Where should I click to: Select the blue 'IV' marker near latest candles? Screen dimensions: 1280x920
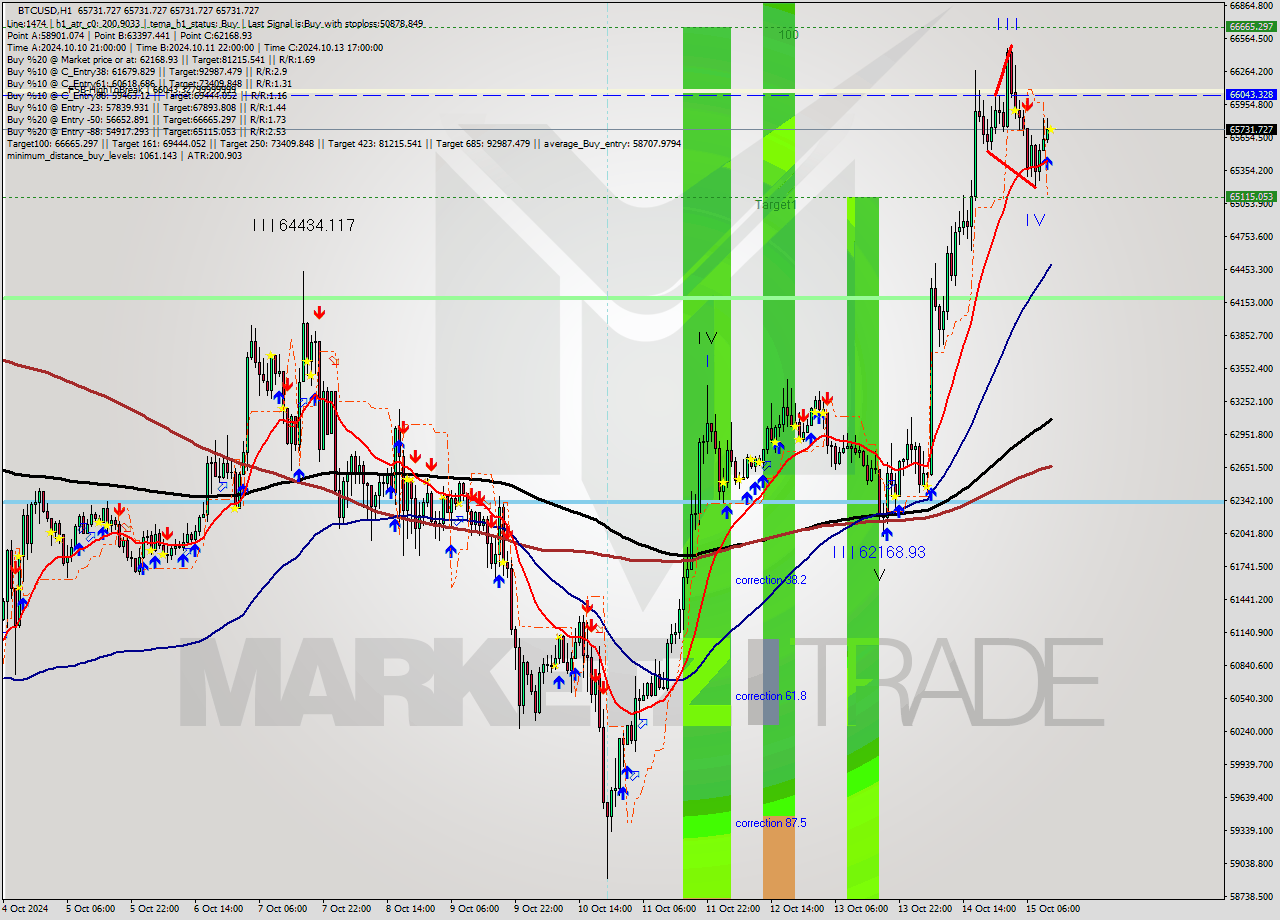[x=1036, y=220]
